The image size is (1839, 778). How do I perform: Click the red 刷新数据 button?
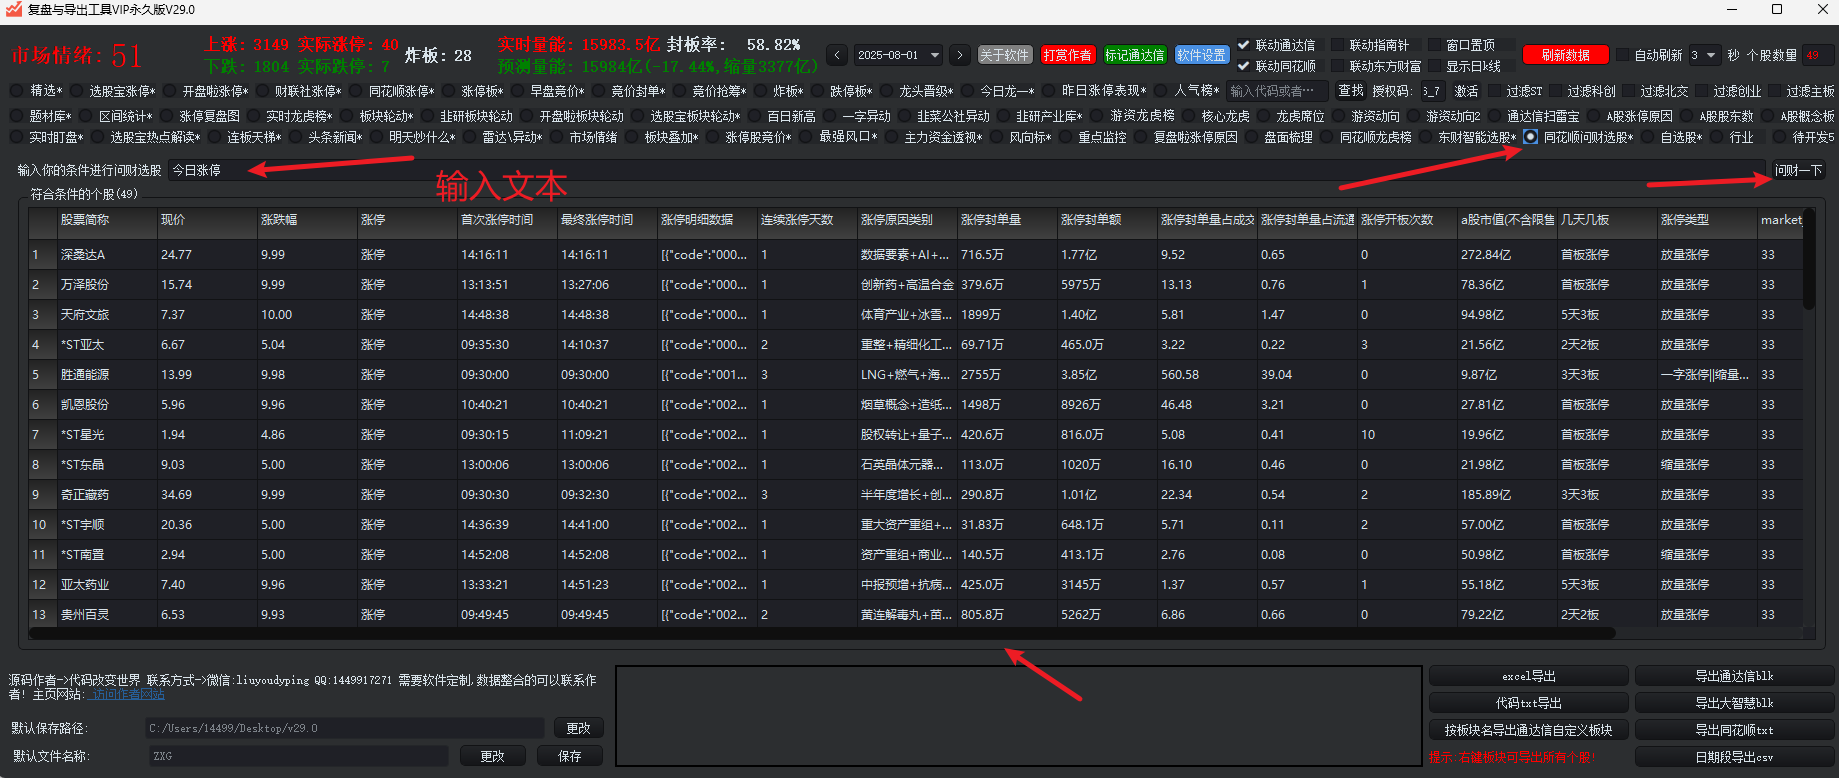[1566, 55]
